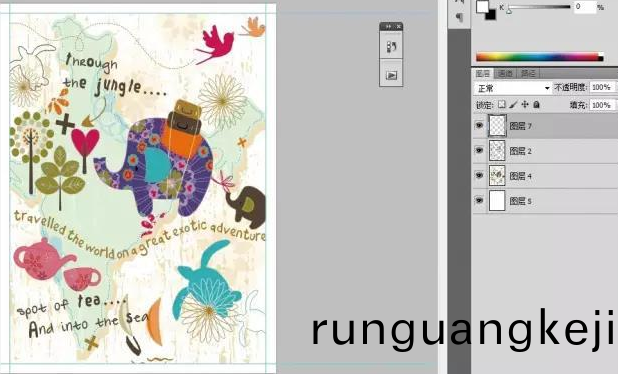Click the K slider handle in color panel
Viewport: 618px width, 374px height.
click(x=509, y=10)
